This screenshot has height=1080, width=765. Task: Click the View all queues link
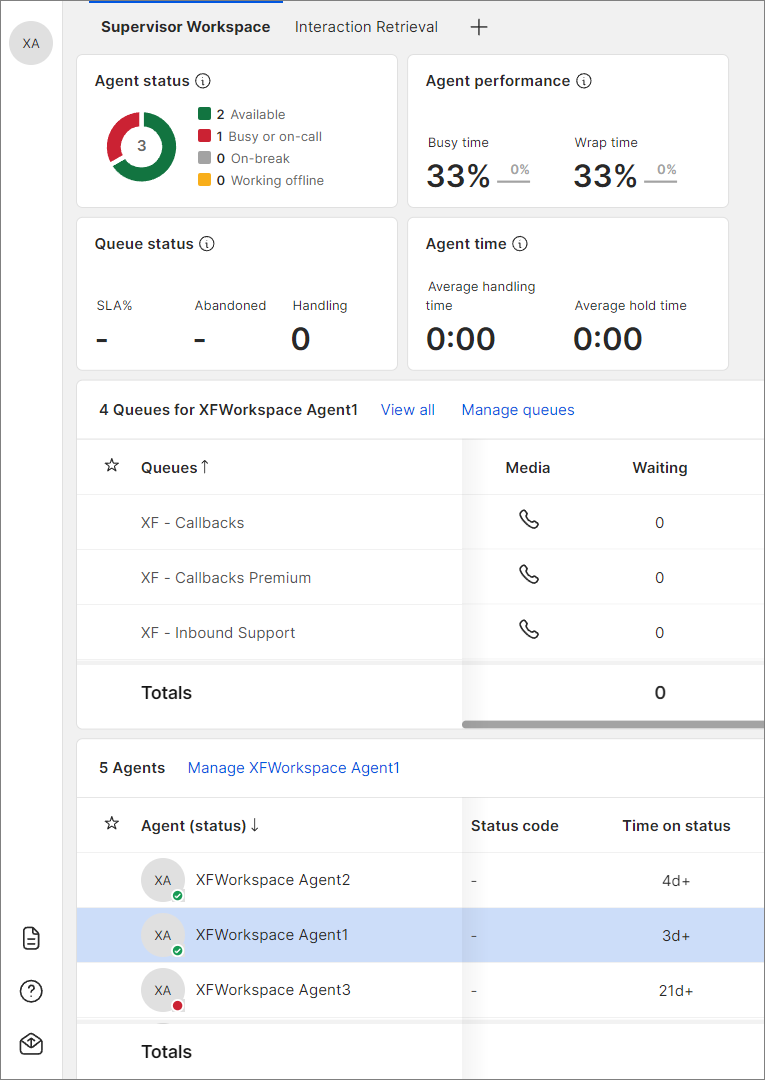[x=407, y=410]
